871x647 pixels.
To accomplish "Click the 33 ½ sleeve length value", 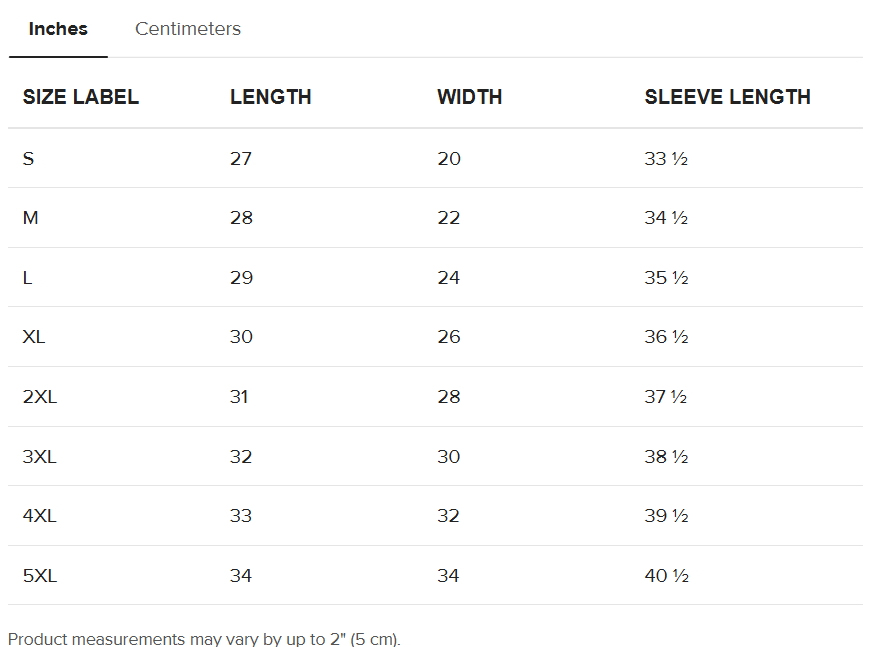I will 666,158.
